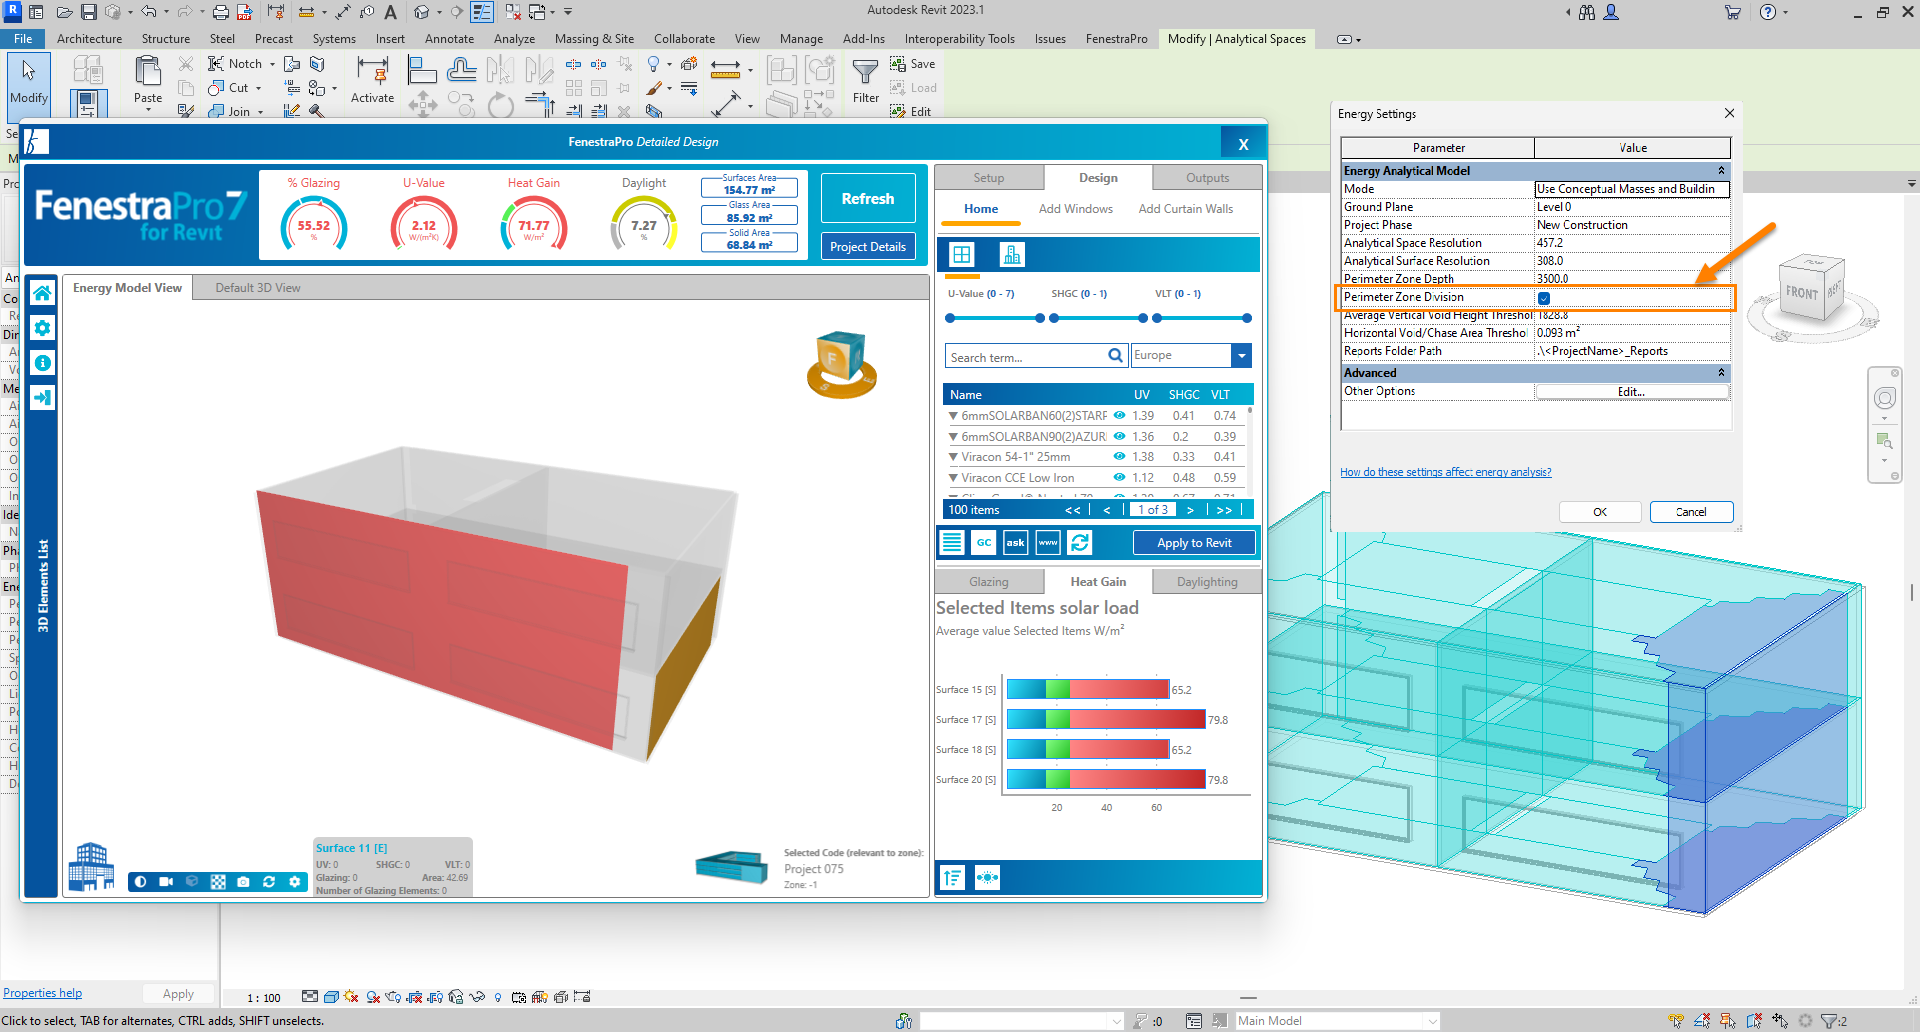Screen dimensions: 1920x1032
Task: Go to next page of glazing list
Action: [x=1190, y=510]
